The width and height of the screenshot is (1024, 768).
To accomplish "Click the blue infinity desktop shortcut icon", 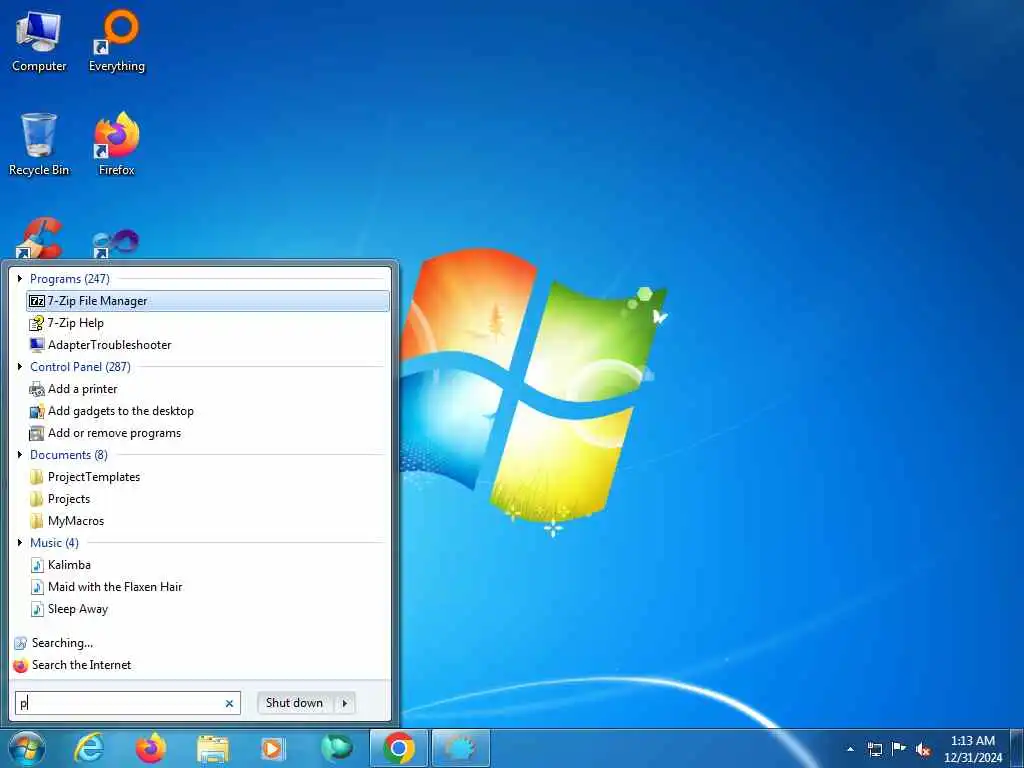I will 116,243.
